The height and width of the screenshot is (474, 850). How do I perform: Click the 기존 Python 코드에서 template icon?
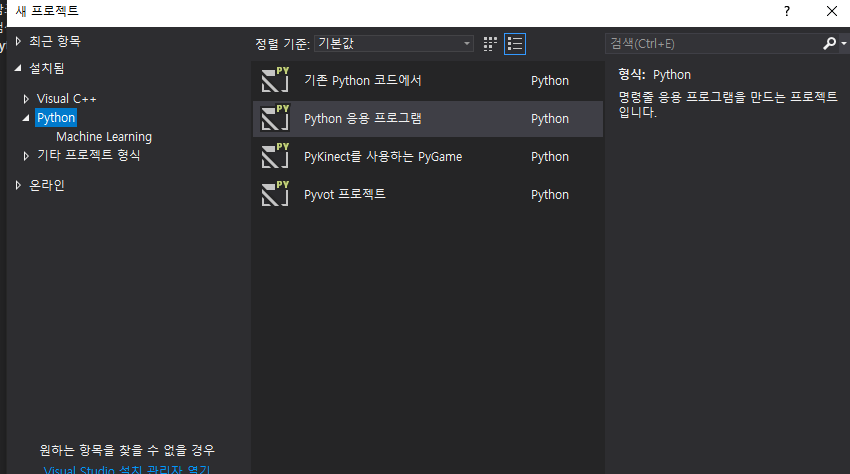click(x=275, y=80)
